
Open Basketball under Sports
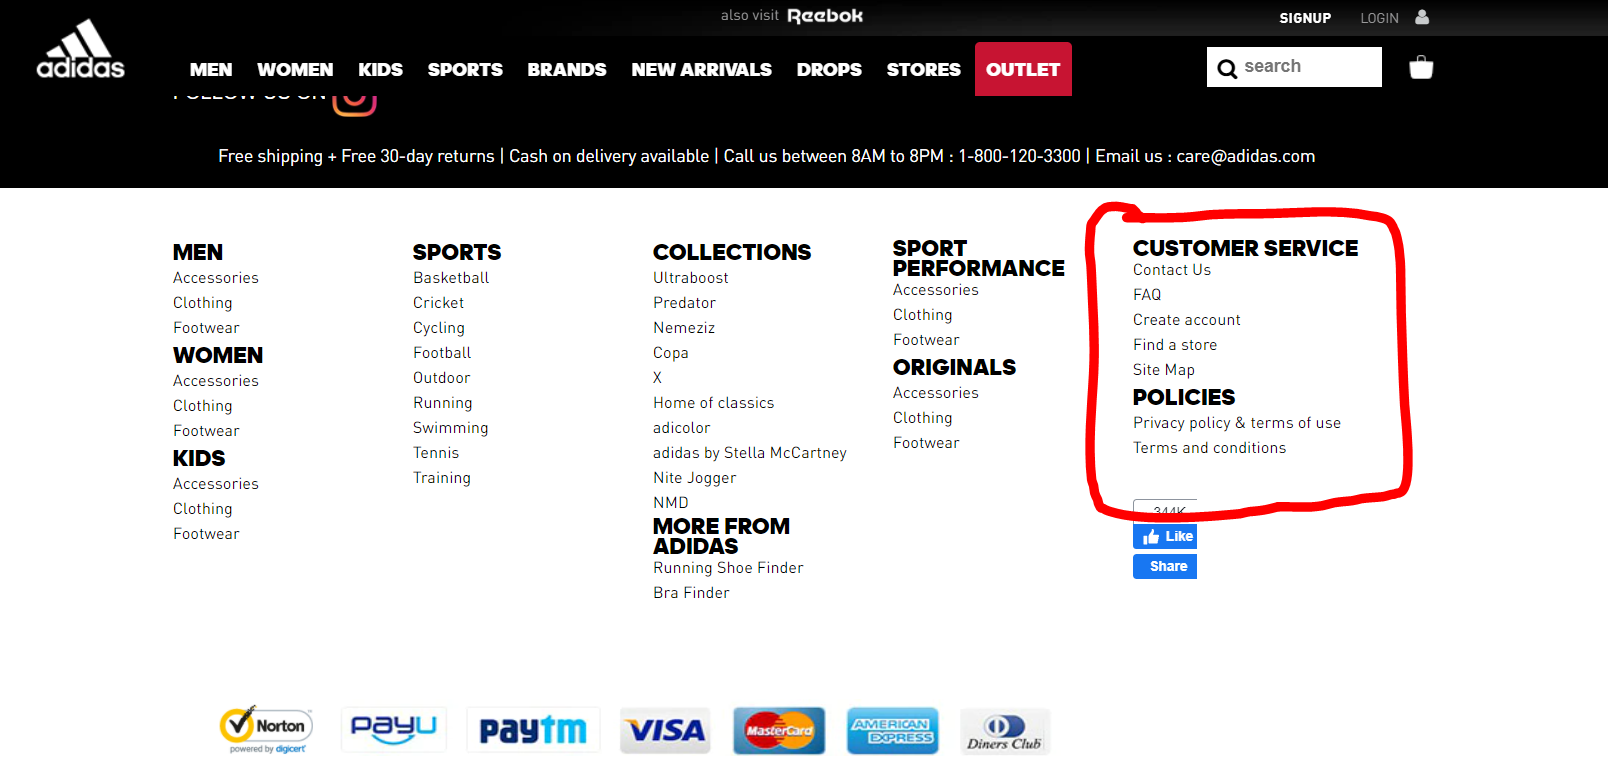(x=451, y=278)
